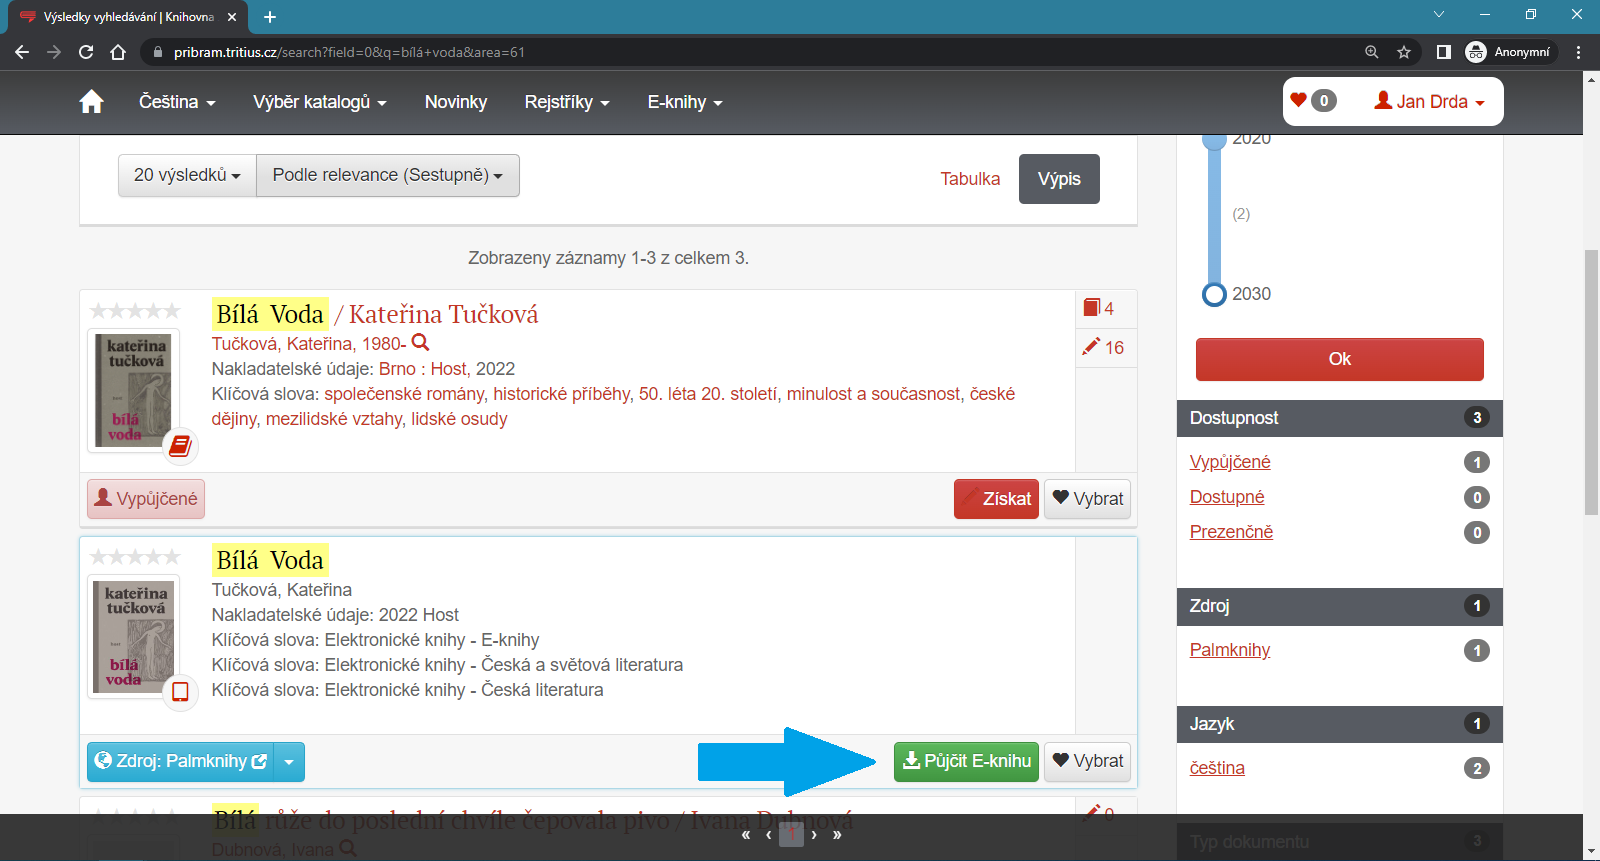Click Vybrat for the e-book Bílá Voda
Viewport: 1600px width, 861px height.
[x=1087, y=762]
